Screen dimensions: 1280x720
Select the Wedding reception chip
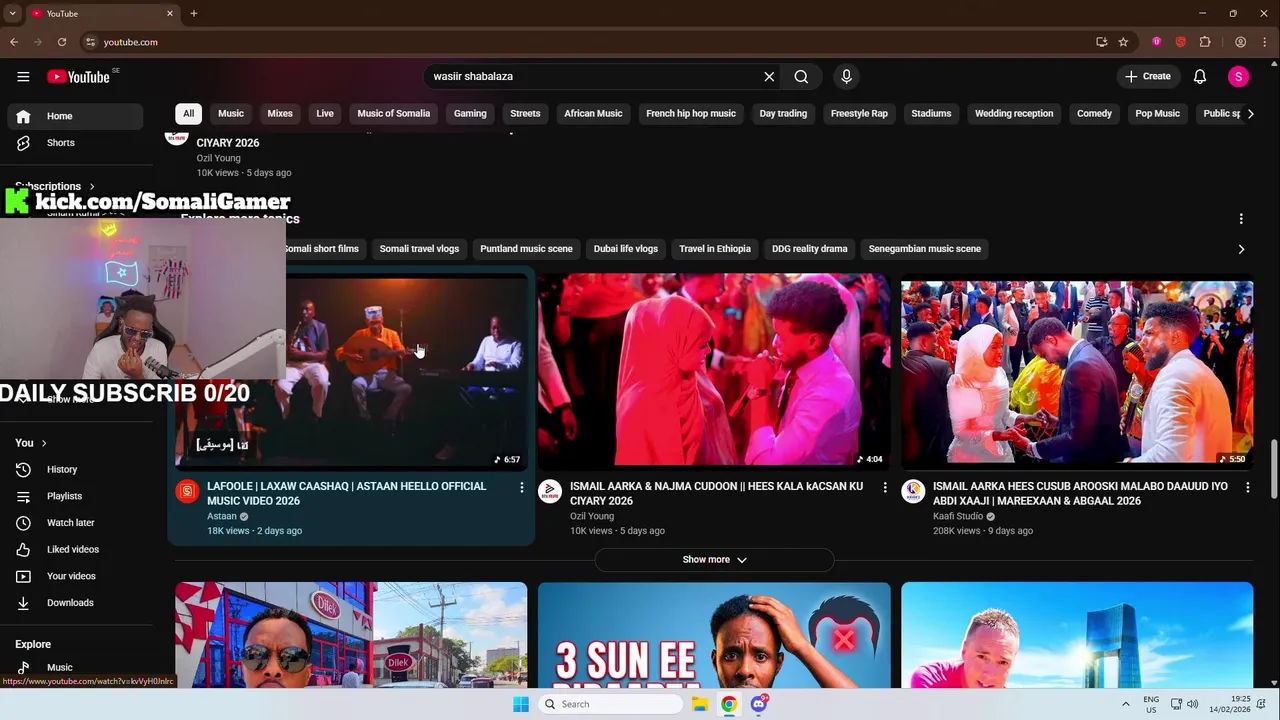[x=1014, y=114]
